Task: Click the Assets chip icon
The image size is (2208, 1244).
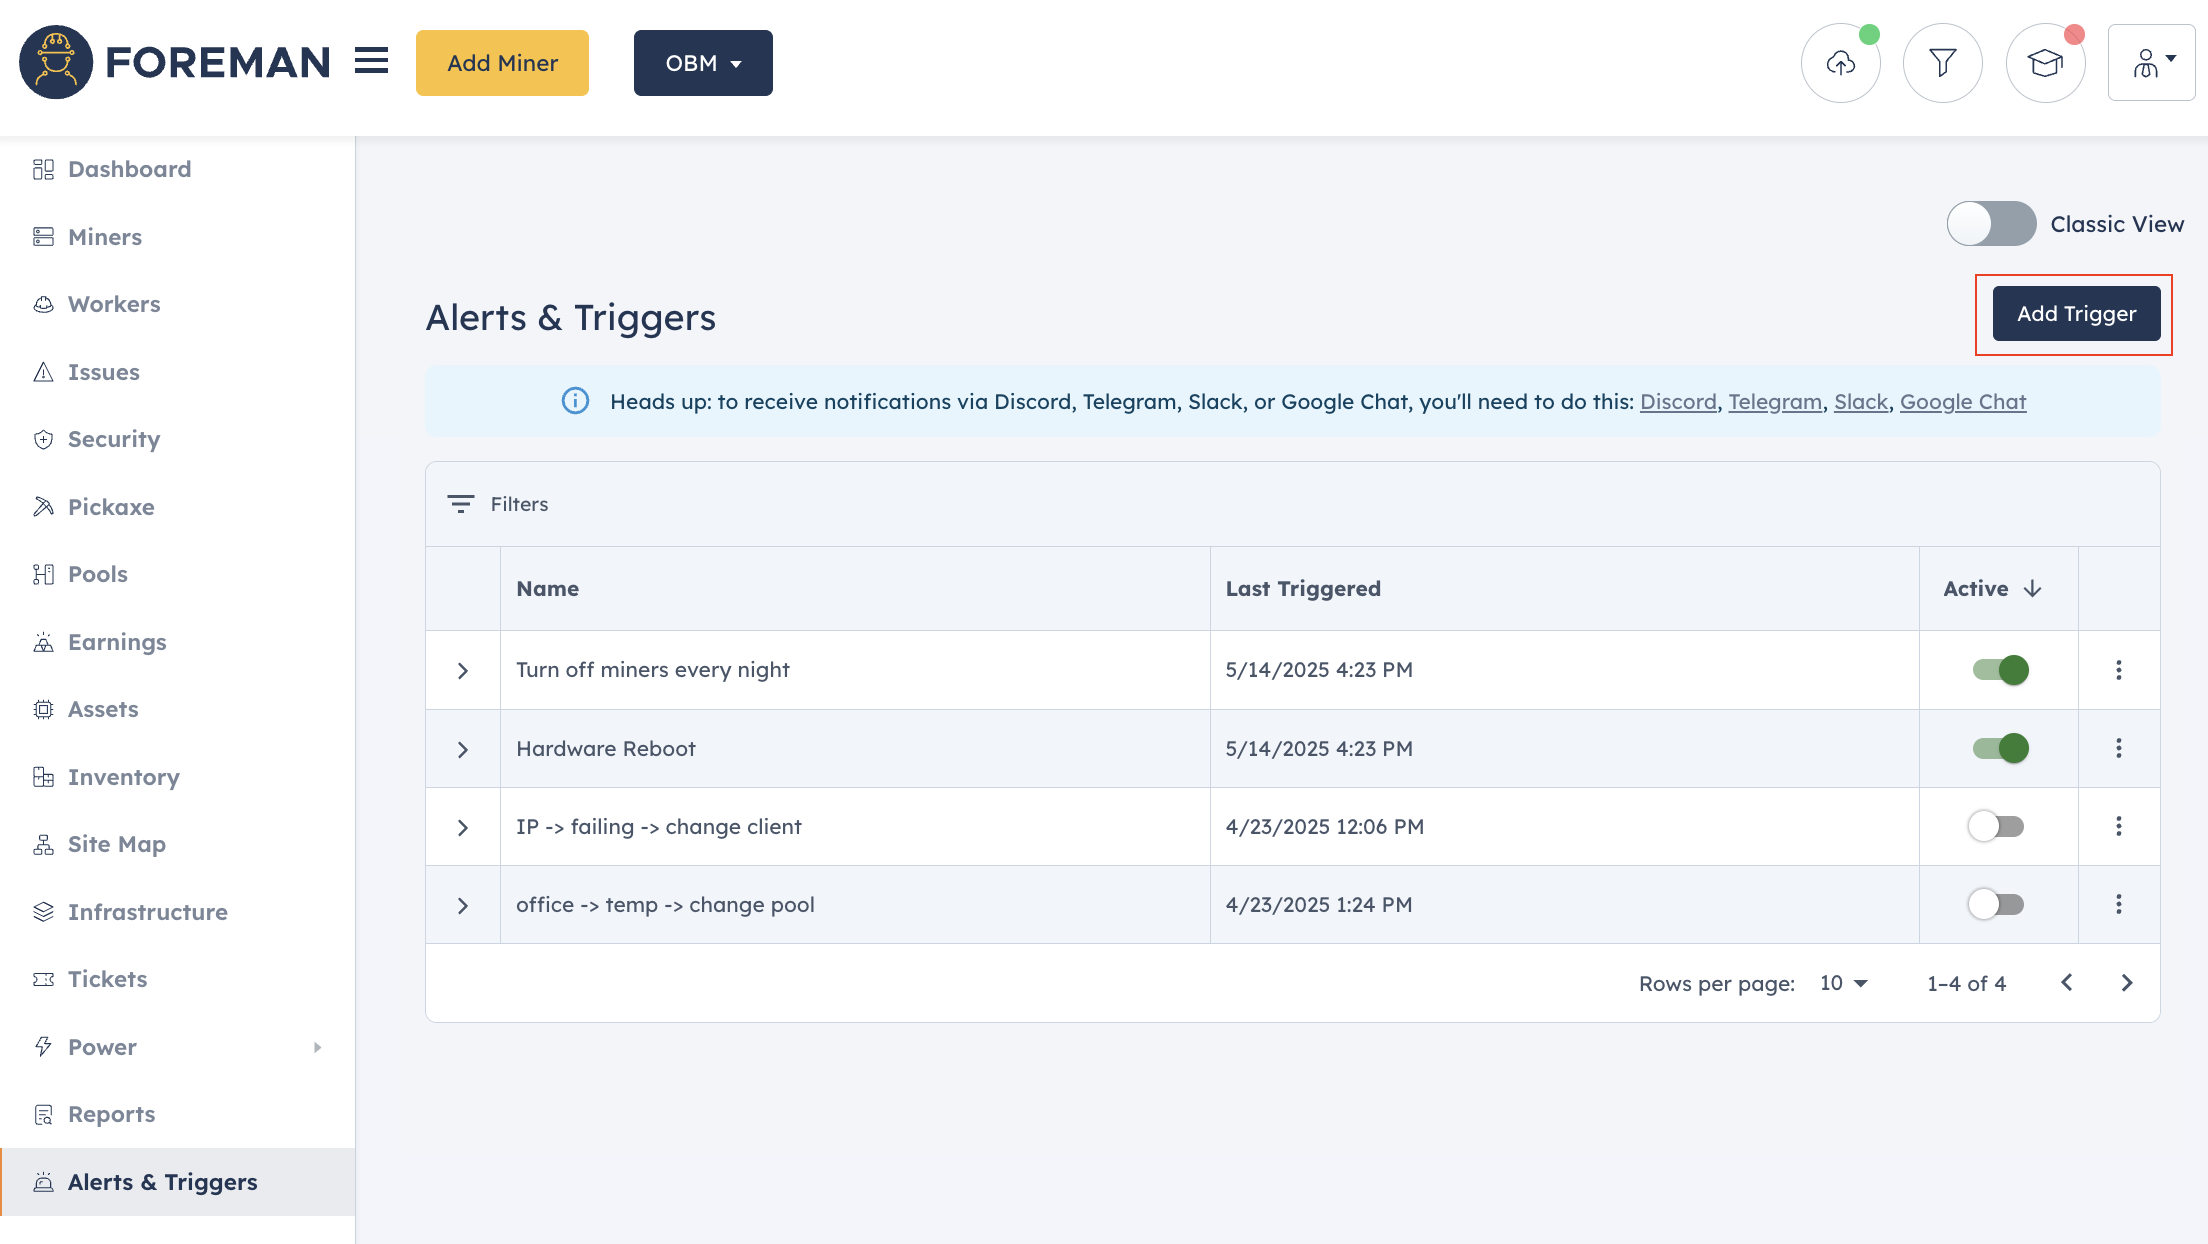Action: tap(43, 709)
